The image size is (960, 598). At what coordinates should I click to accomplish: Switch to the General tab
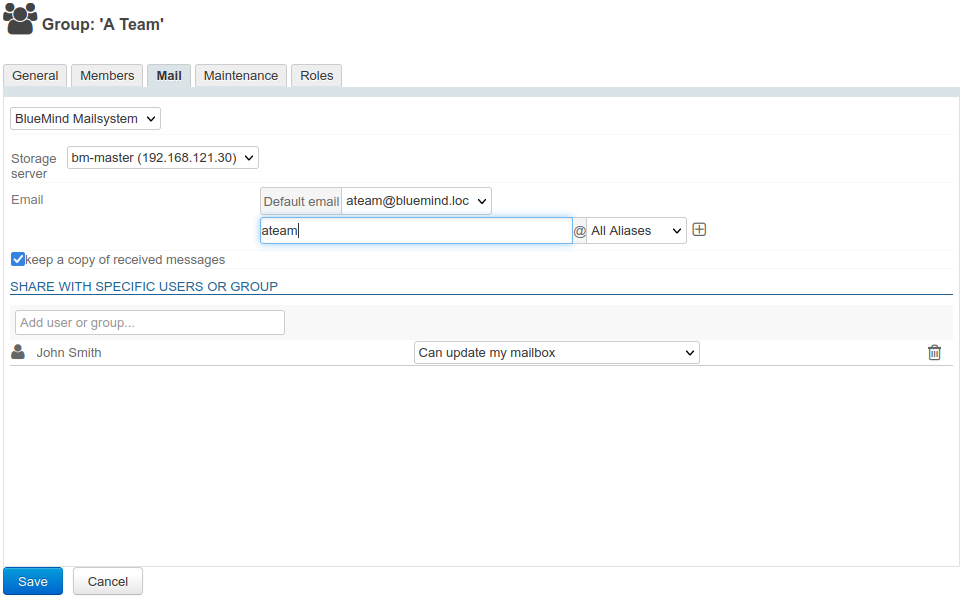(x=35, y=75)
